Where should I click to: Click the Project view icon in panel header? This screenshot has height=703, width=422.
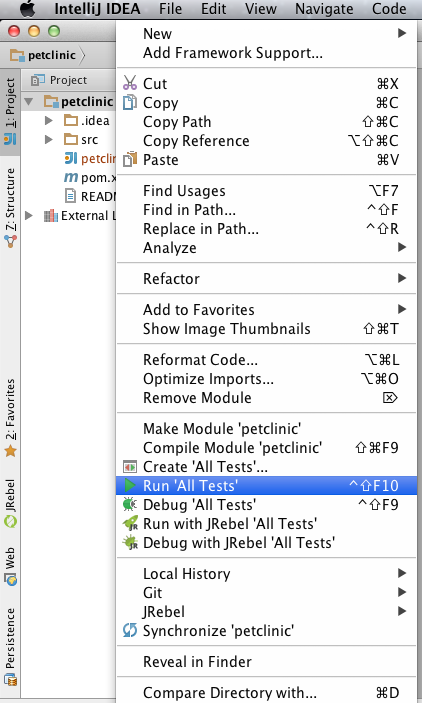(37, 80)
